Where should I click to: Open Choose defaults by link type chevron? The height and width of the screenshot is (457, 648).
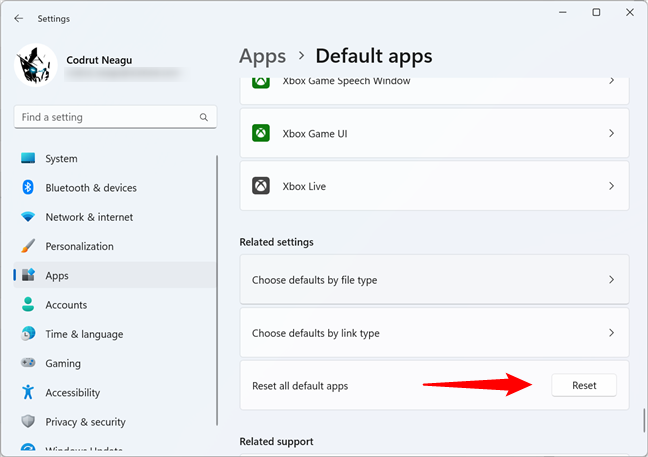(611, 333)
